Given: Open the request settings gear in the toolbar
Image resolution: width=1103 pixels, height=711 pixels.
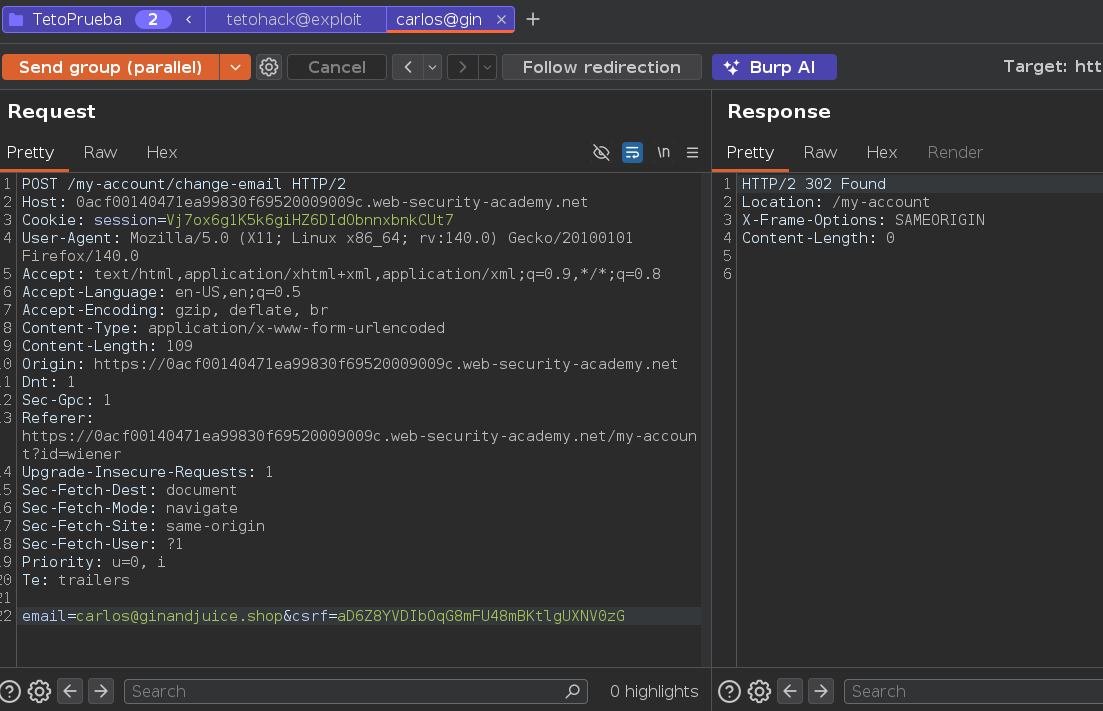Looking at the screenshot, I should [x=269, y=68].
